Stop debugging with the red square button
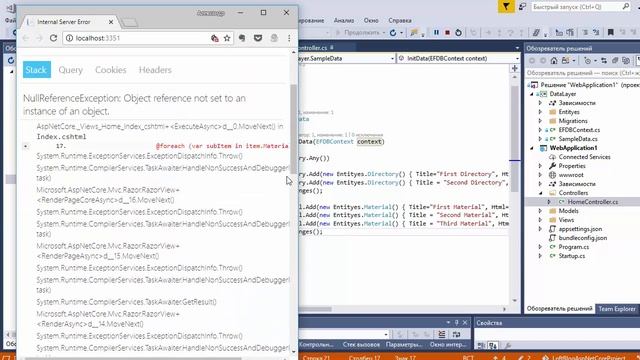This screenshot has width=640, height=360. (447, 32)
